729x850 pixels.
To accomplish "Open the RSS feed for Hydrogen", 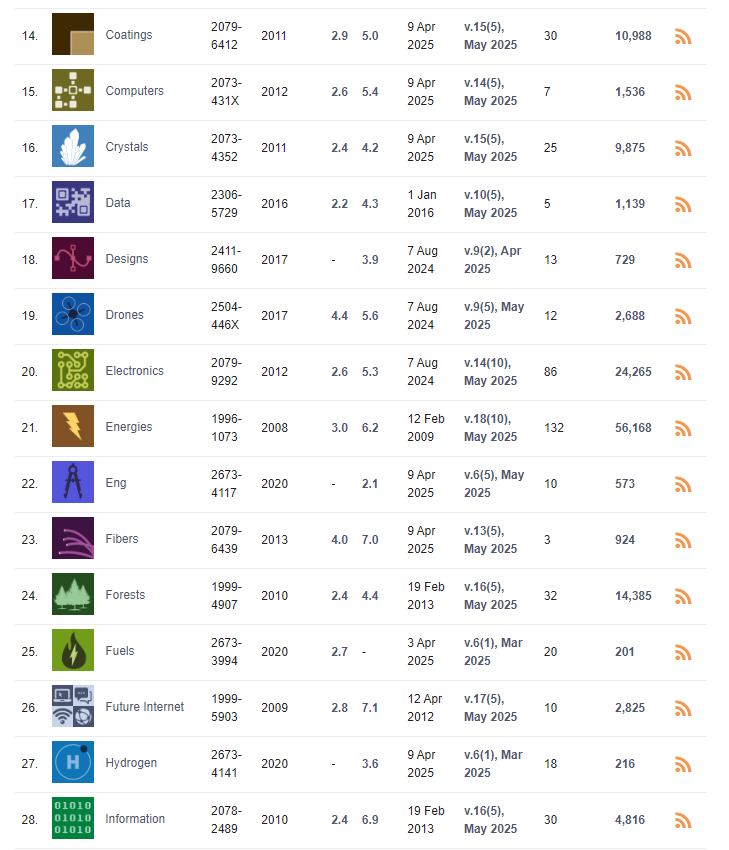I will 682,764.
